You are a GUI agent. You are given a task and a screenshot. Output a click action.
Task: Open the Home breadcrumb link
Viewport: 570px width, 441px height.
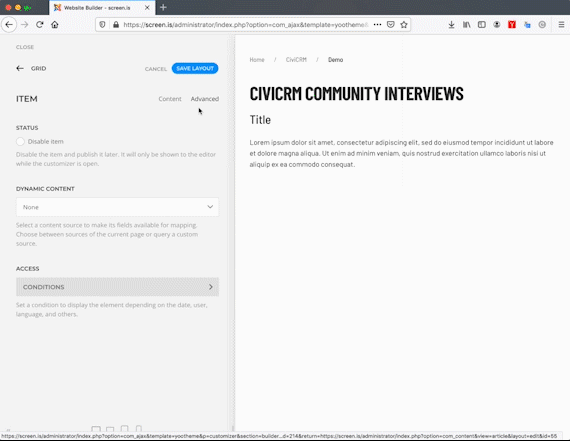click(257, 60)
